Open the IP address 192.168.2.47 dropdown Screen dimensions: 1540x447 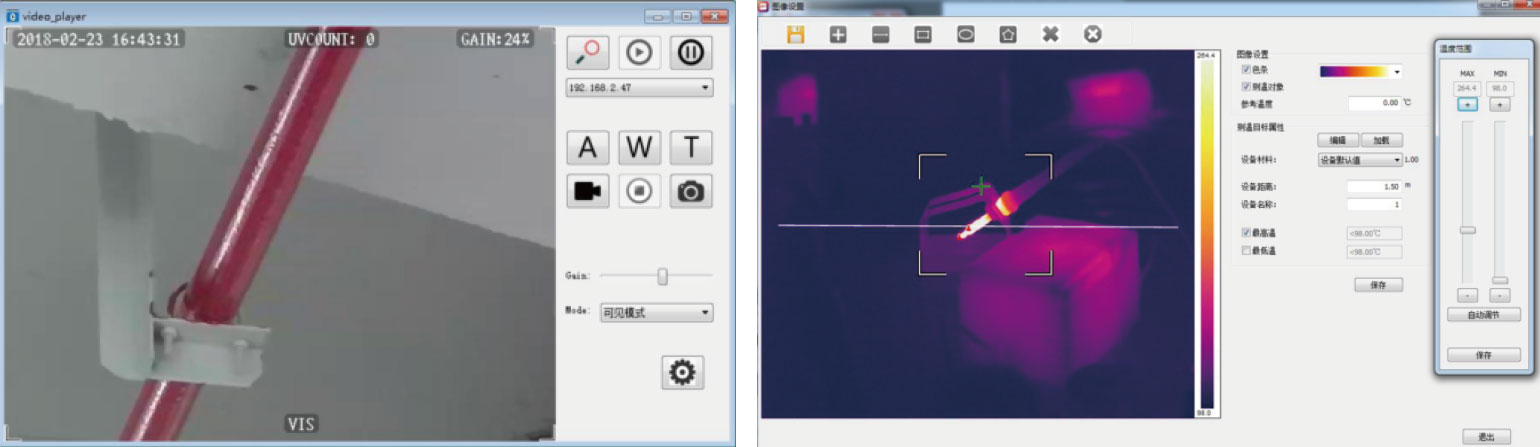[x=639, y=88]
